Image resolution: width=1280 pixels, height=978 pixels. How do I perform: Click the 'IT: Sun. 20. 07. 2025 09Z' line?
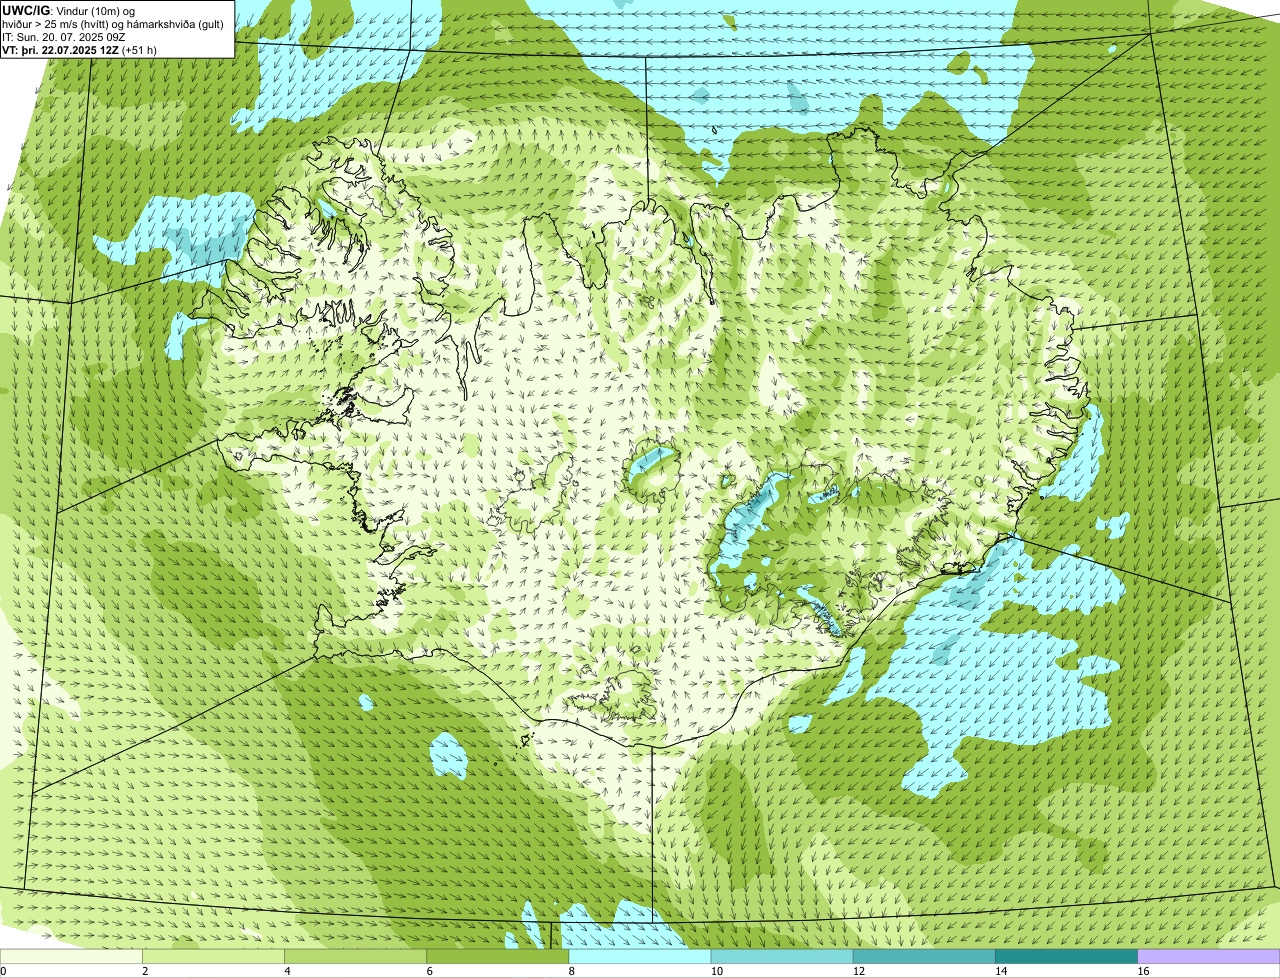(64, 36)
